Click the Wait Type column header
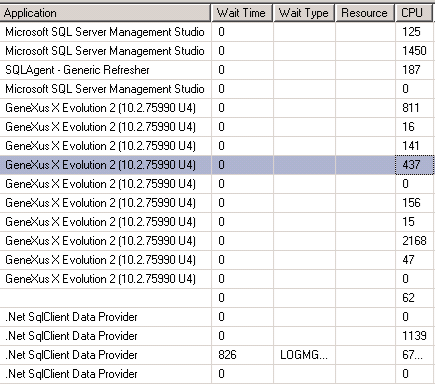The image size is (435, 390). [304, 13]
